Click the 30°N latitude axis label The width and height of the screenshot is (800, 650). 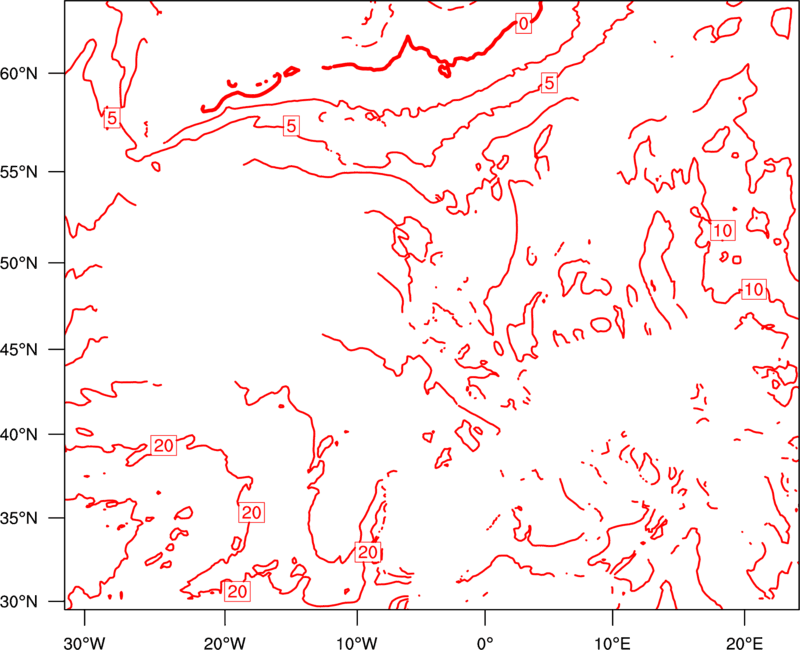click(19, 602)
